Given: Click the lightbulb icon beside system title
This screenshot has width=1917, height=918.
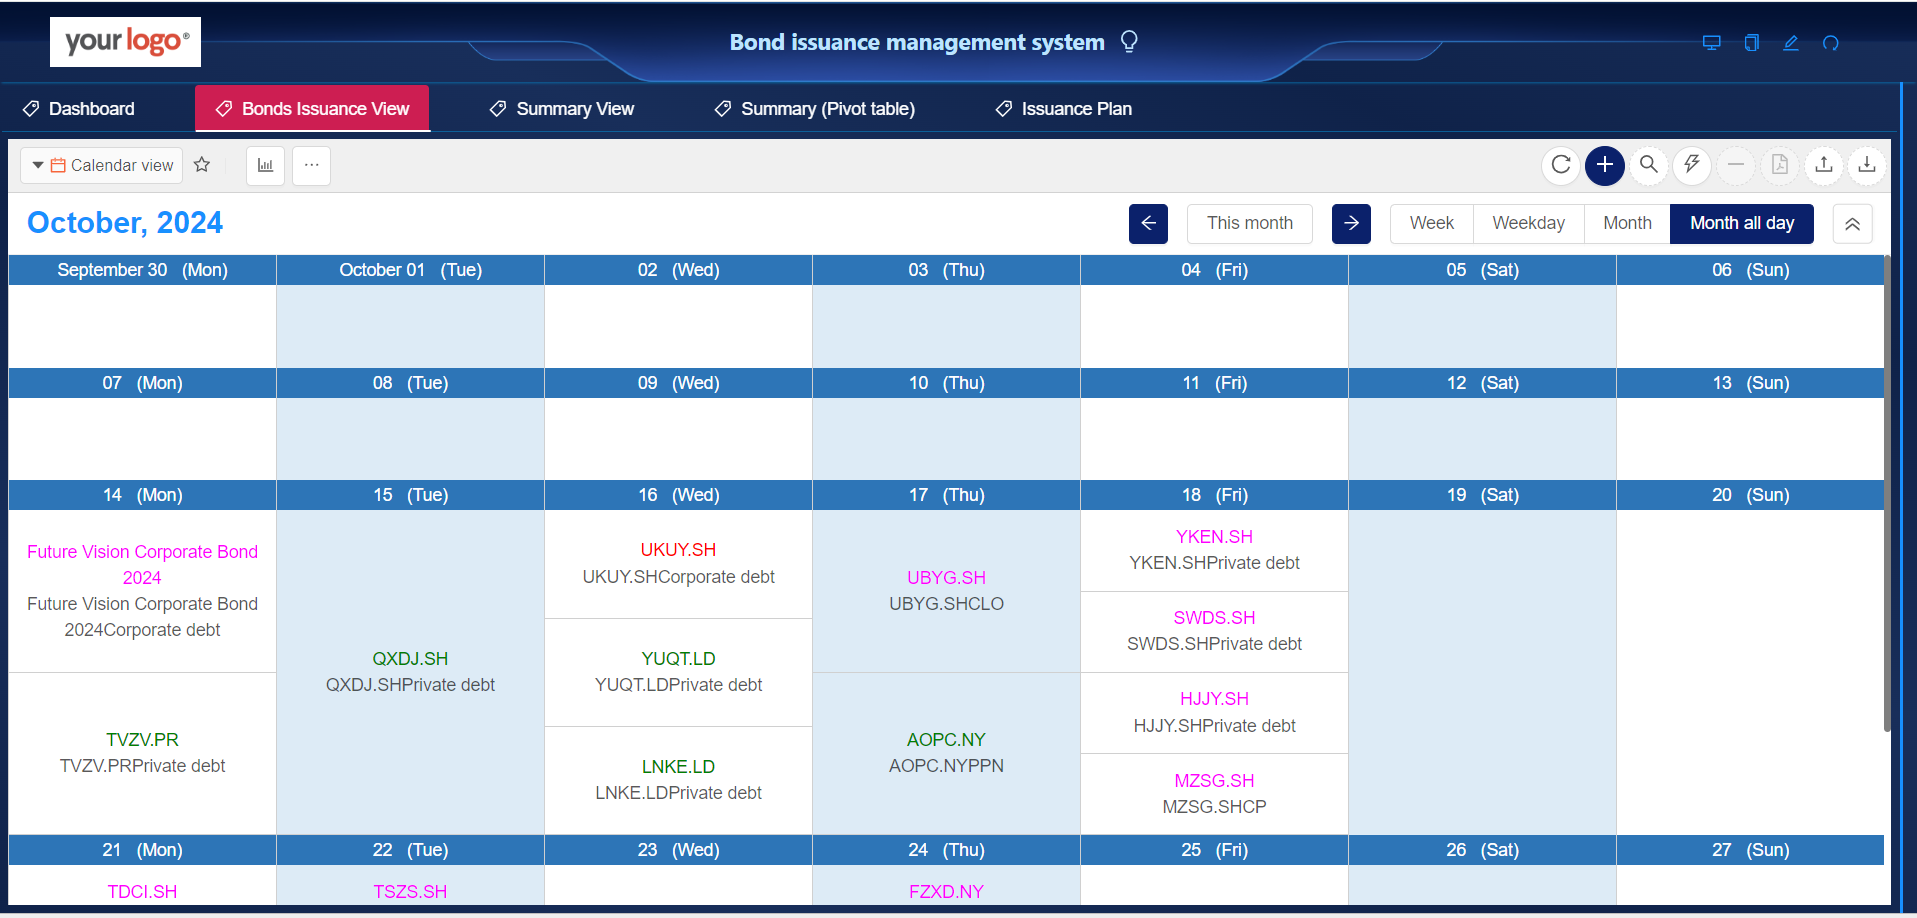Looking at the screenshot, I should 1129,41.
